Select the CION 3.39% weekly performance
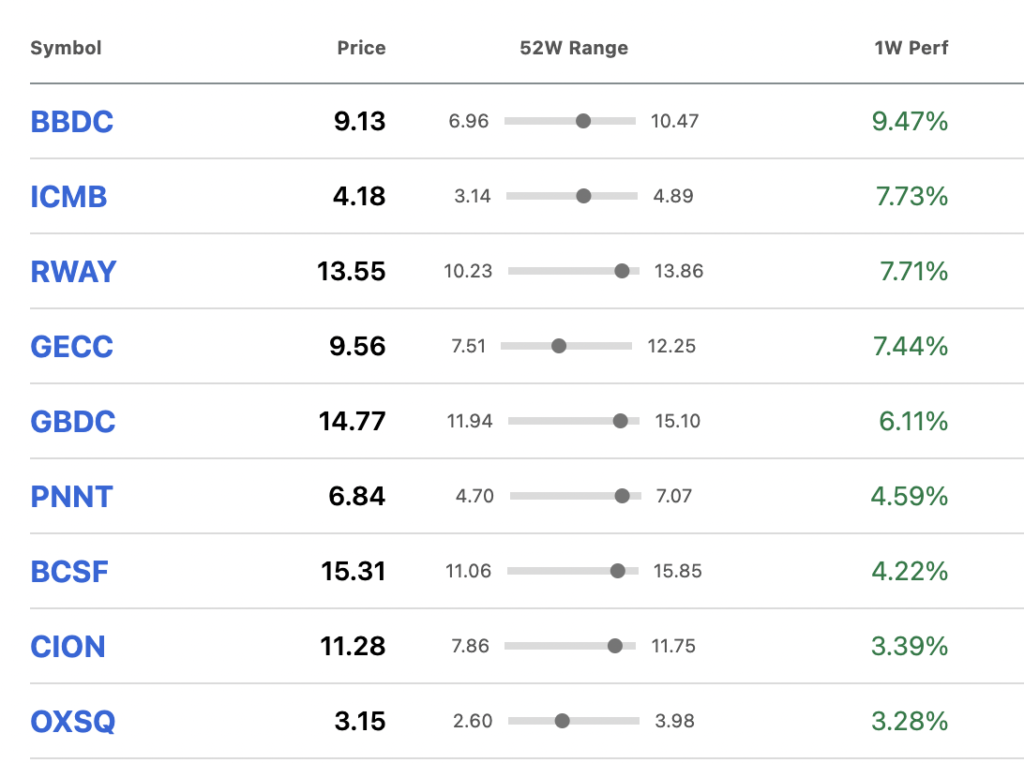 (910, 647)
